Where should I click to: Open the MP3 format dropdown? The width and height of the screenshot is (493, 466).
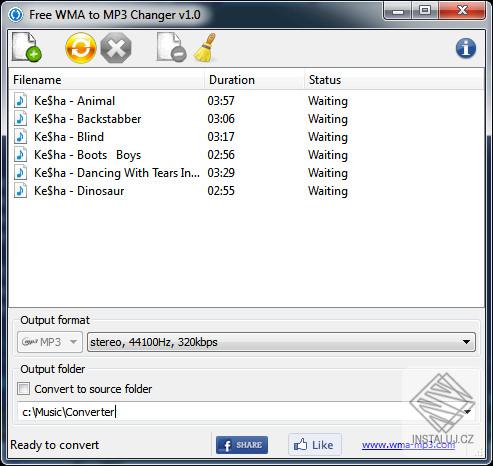pyautogui.click(x=50, y=342)
